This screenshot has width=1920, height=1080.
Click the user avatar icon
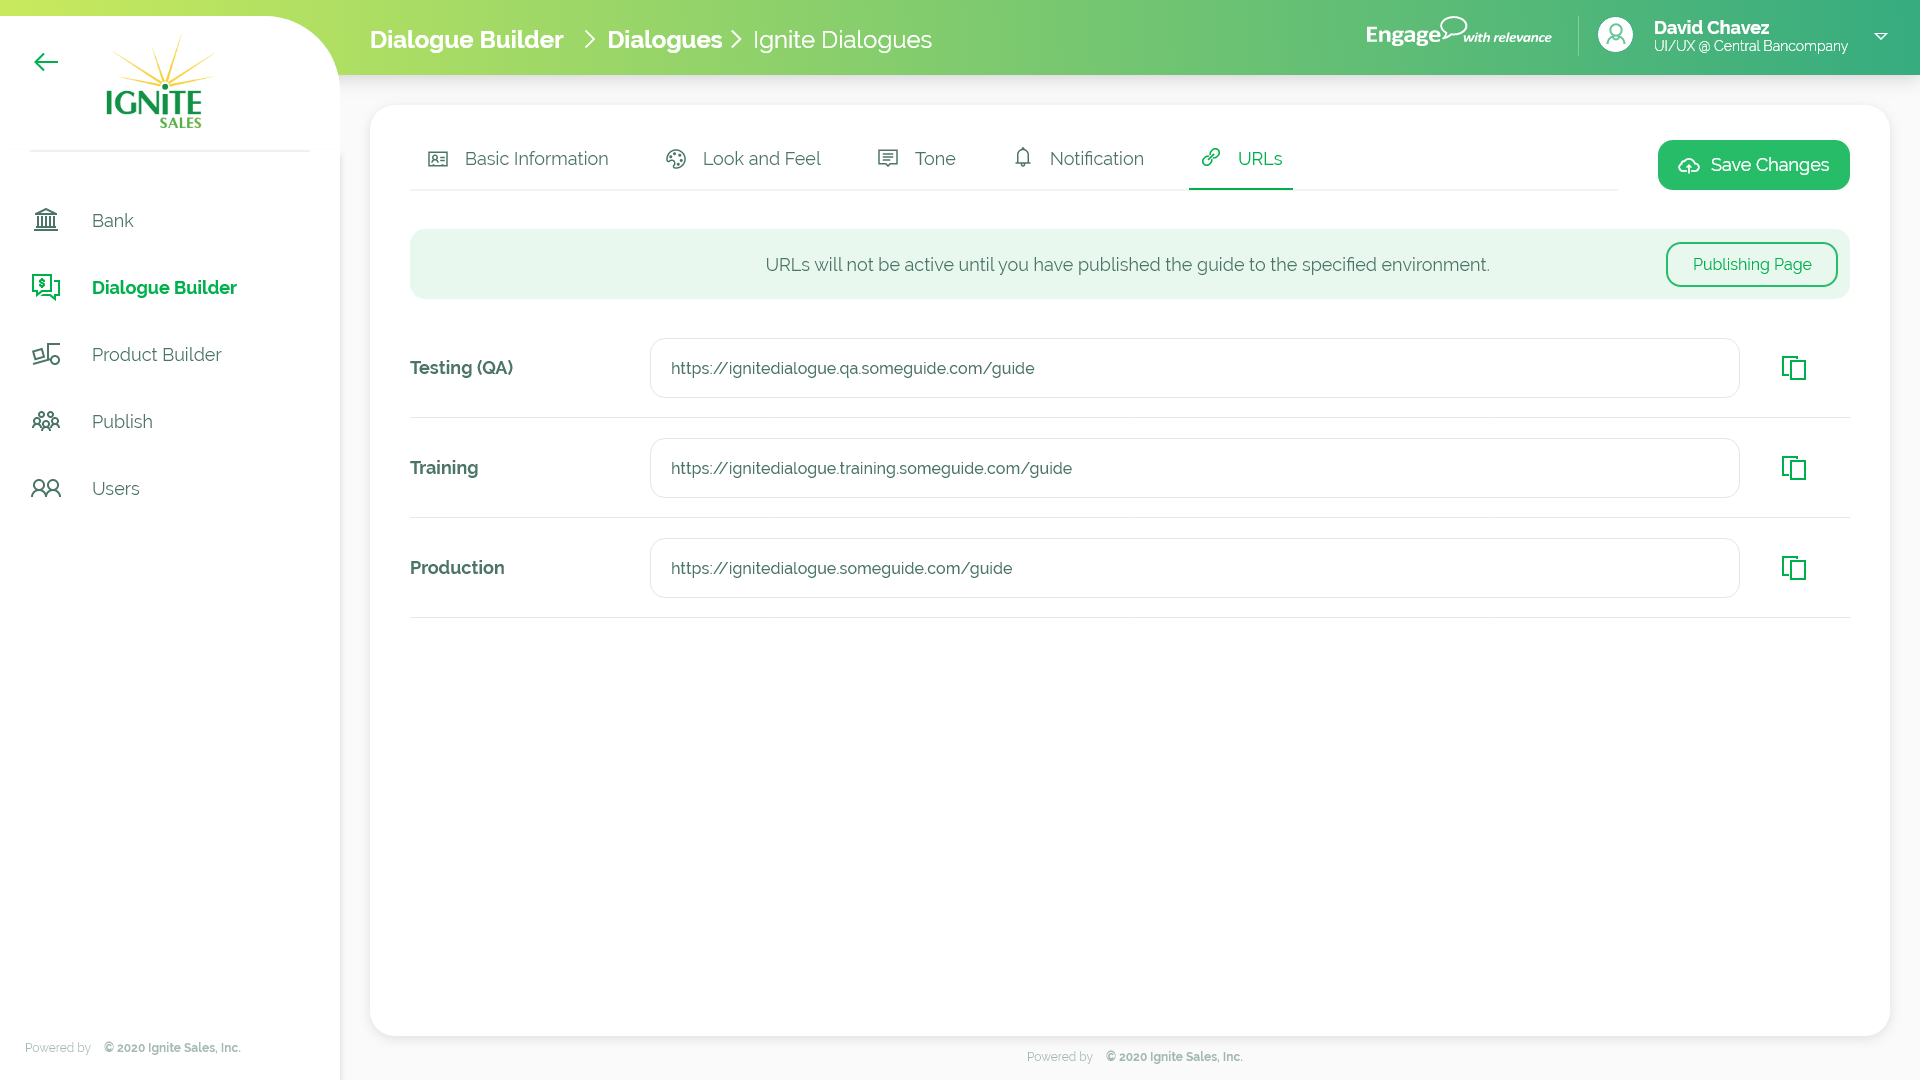tap(1615, 35)
